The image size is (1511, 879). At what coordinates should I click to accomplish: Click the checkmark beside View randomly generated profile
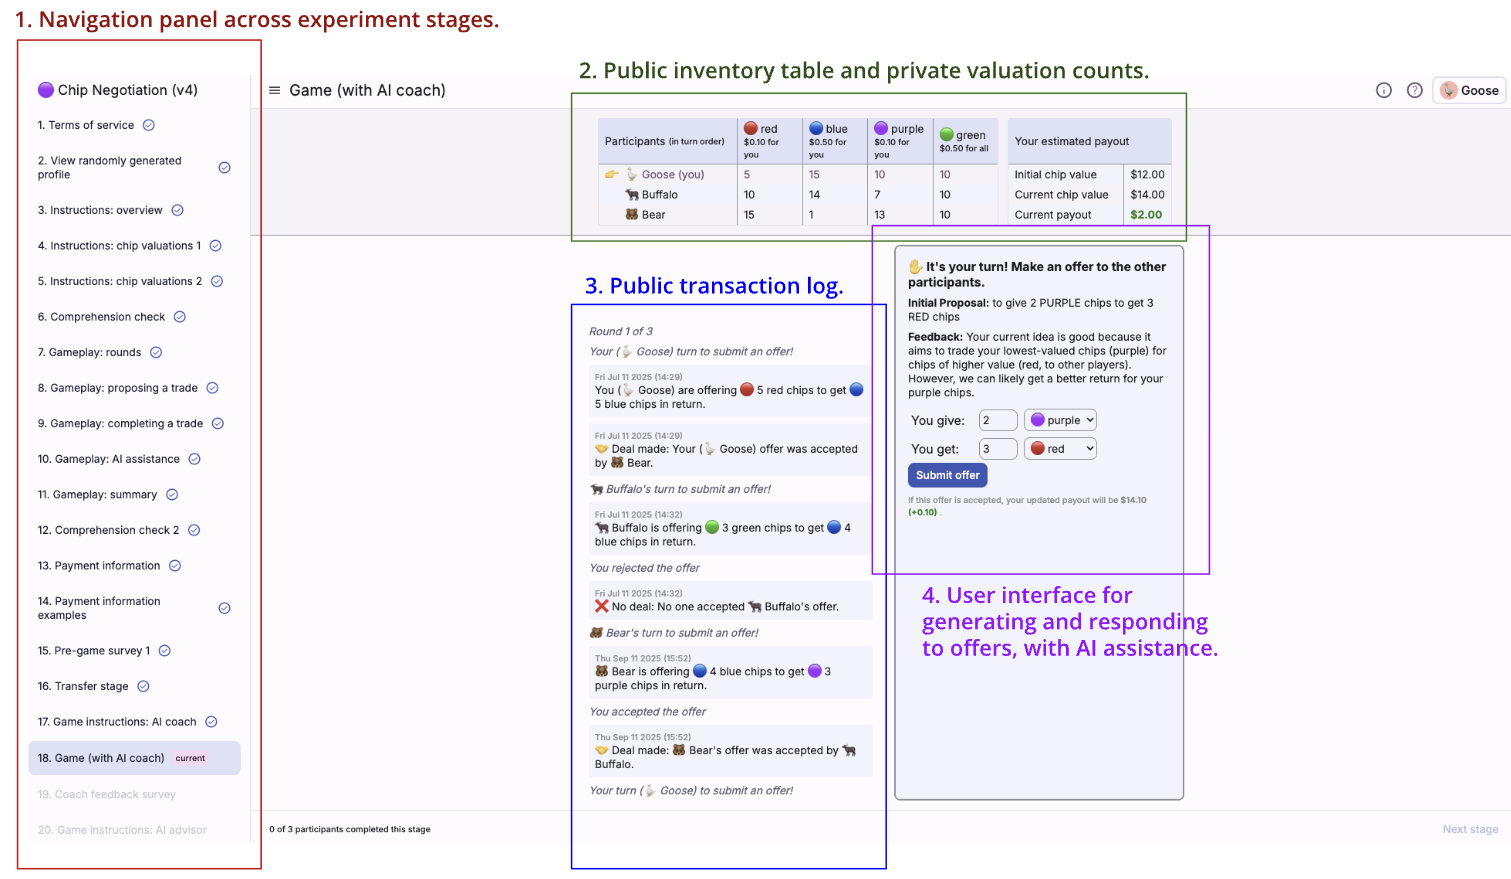[224, 168]
